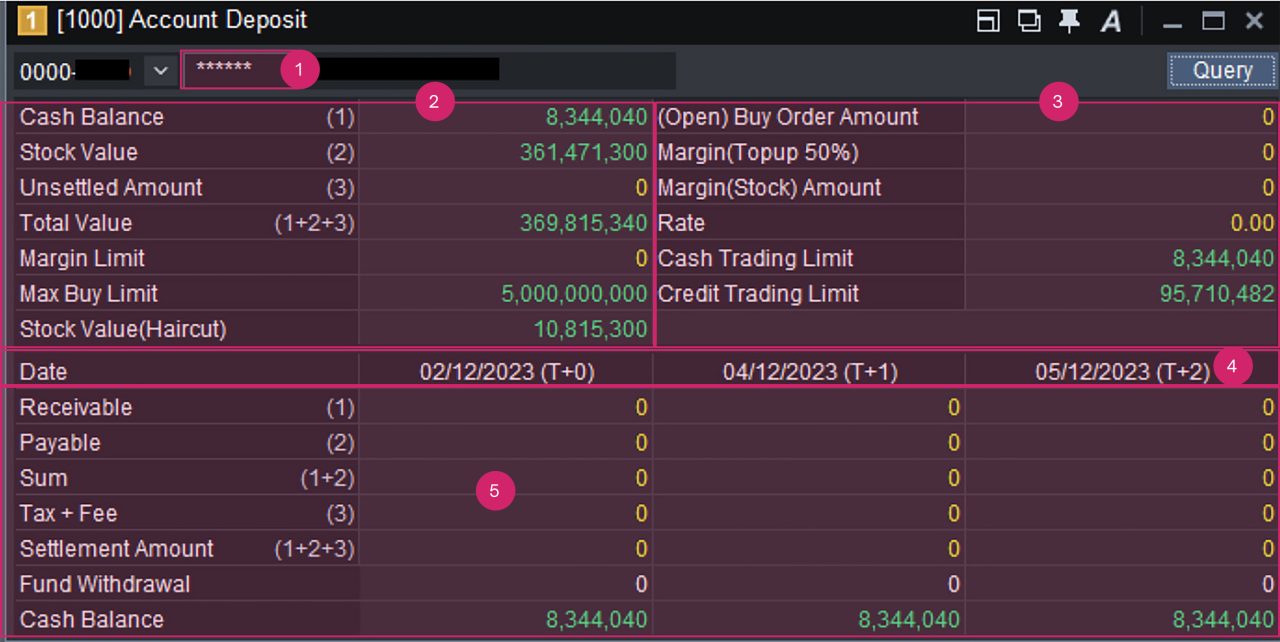Click the Stock Value amount 361,471,300
Viewport: 1280px width, 642px height.
click(x=583, y=152)
